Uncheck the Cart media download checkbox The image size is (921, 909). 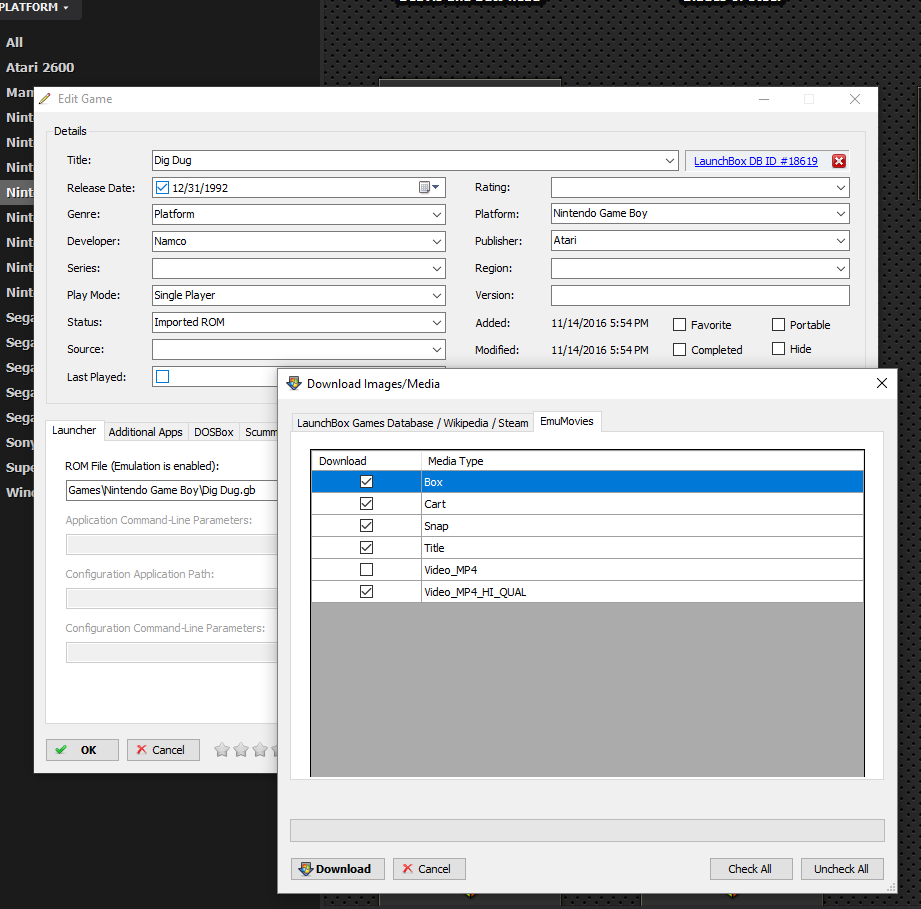click(367, 504)
